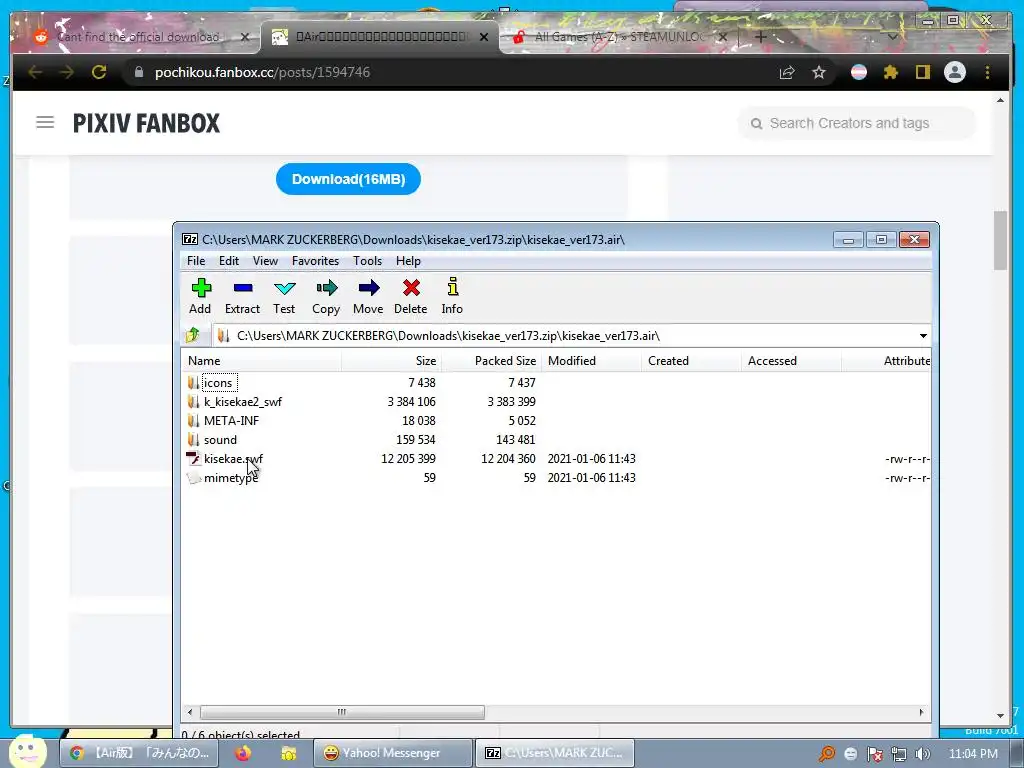Open a new browser tab
1024x768 pixels.
click(761, 37)
